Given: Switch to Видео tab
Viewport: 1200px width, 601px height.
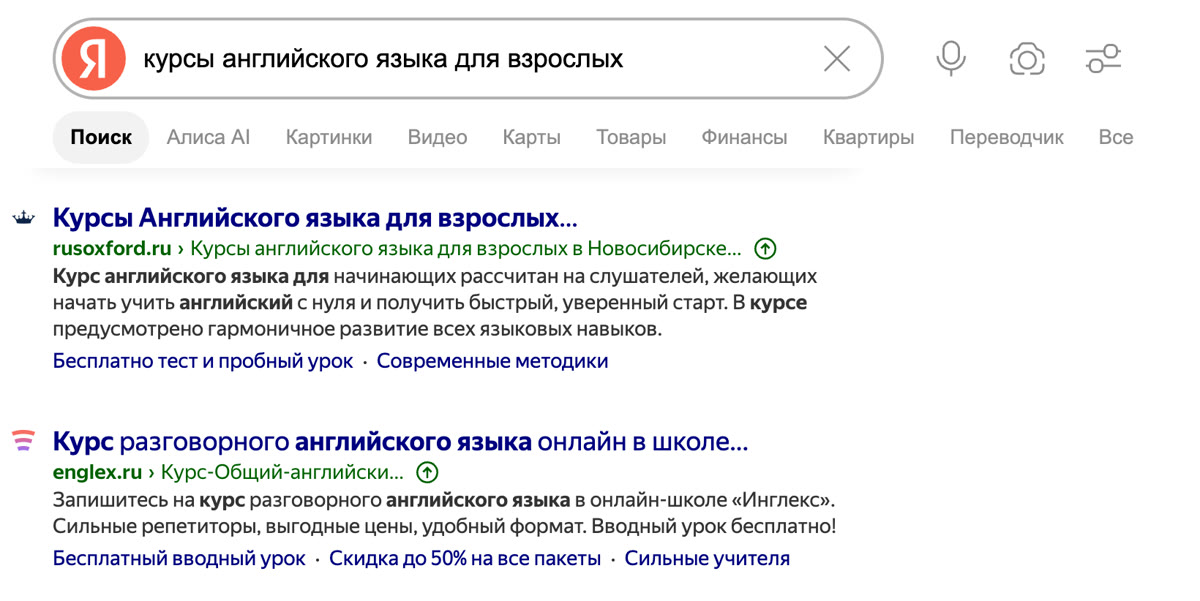Looking at the screenshot, I should point(437,137).
